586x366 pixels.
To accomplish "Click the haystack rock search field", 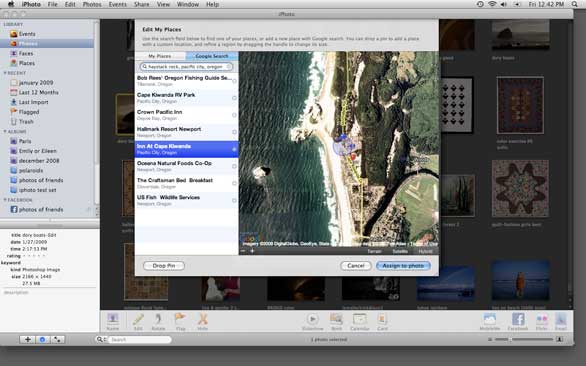I will point(186,67).
